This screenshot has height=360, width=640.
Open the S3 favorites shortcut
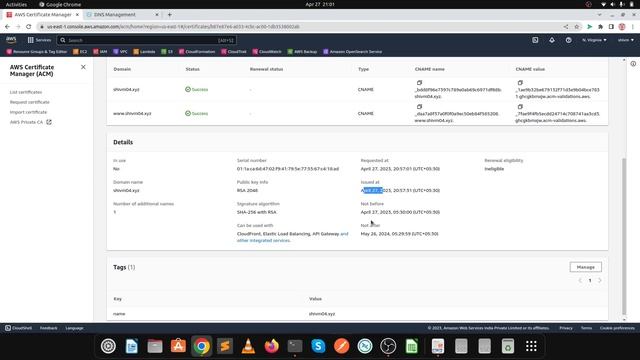[167, 52]
